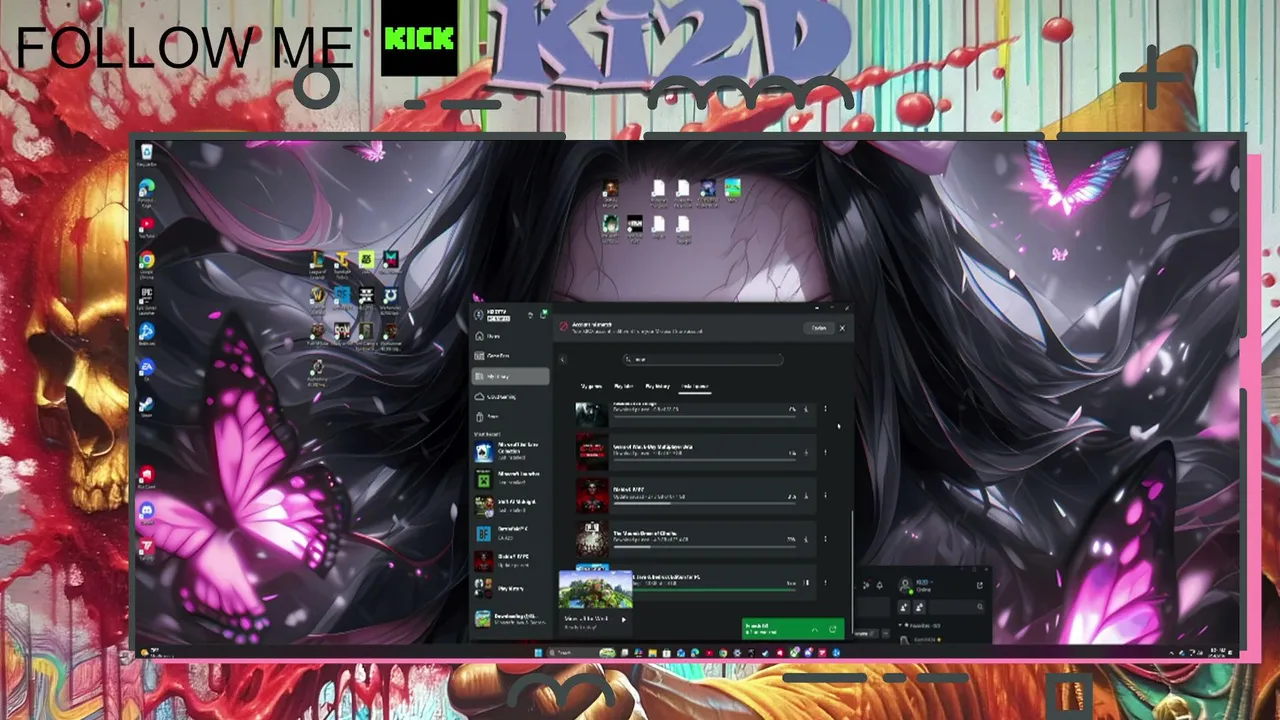Open the YouTube desktop shortcut
This screenshot has height=720, width=1280.
coord(147,227)
